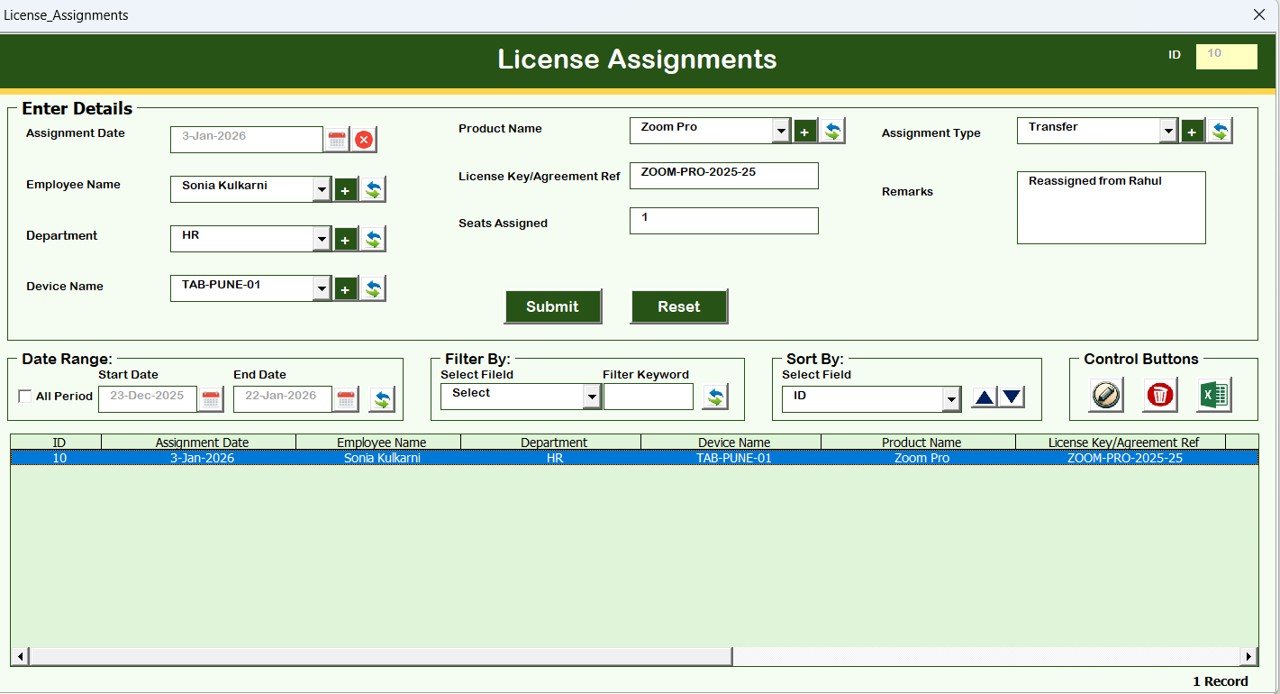This screenshot has height=694, width=1280.
Task: Add new employee with green plus button
Action: click(346, 190)
